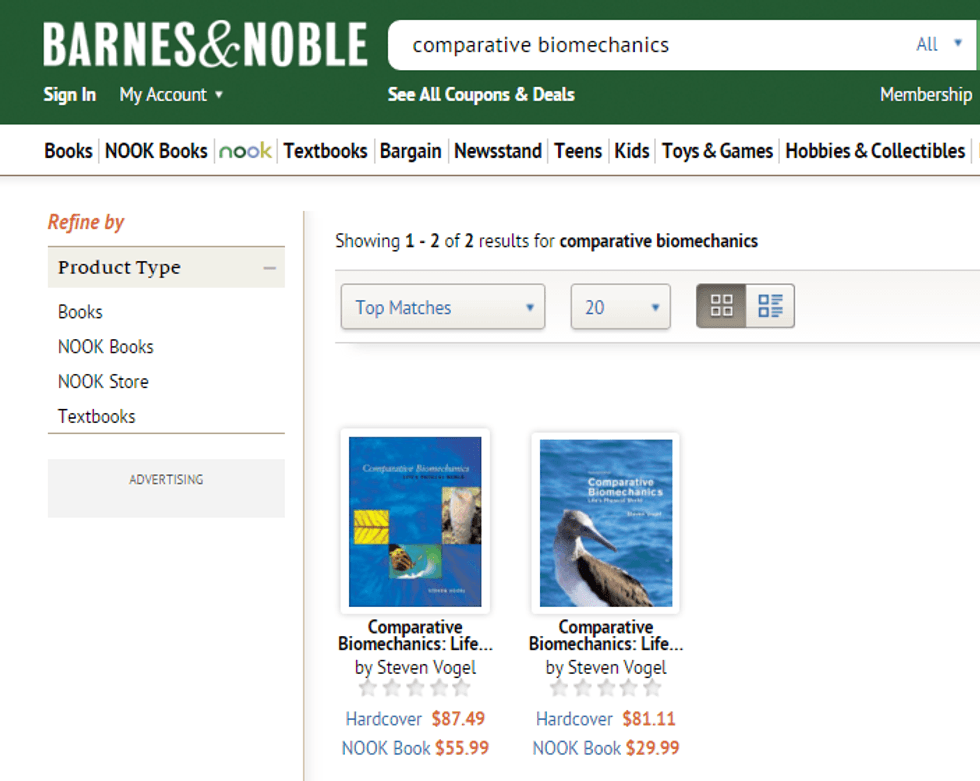Open the All search category dropdown

coord(939,44)
